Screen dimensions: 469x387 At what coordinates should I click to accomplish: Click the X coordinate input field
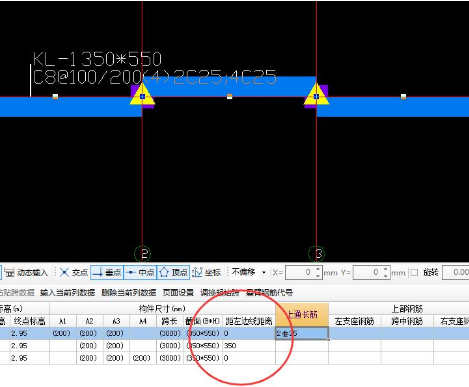click(300, 273)
